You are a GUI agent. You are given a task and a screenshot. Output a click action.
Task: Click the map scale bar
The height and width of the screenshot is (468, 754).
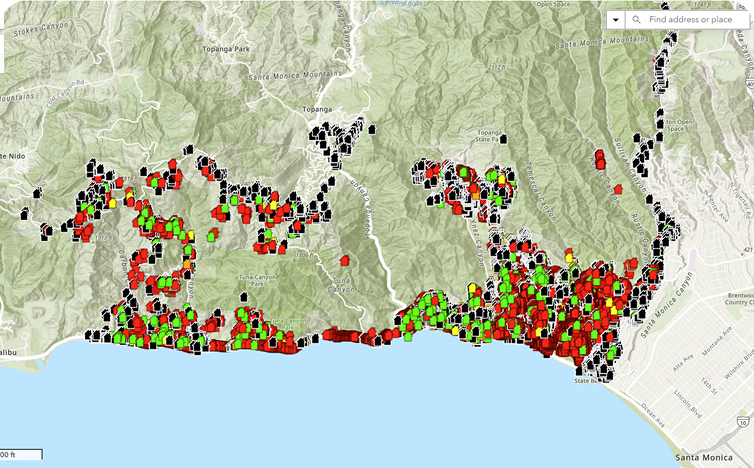coord(21,455)
